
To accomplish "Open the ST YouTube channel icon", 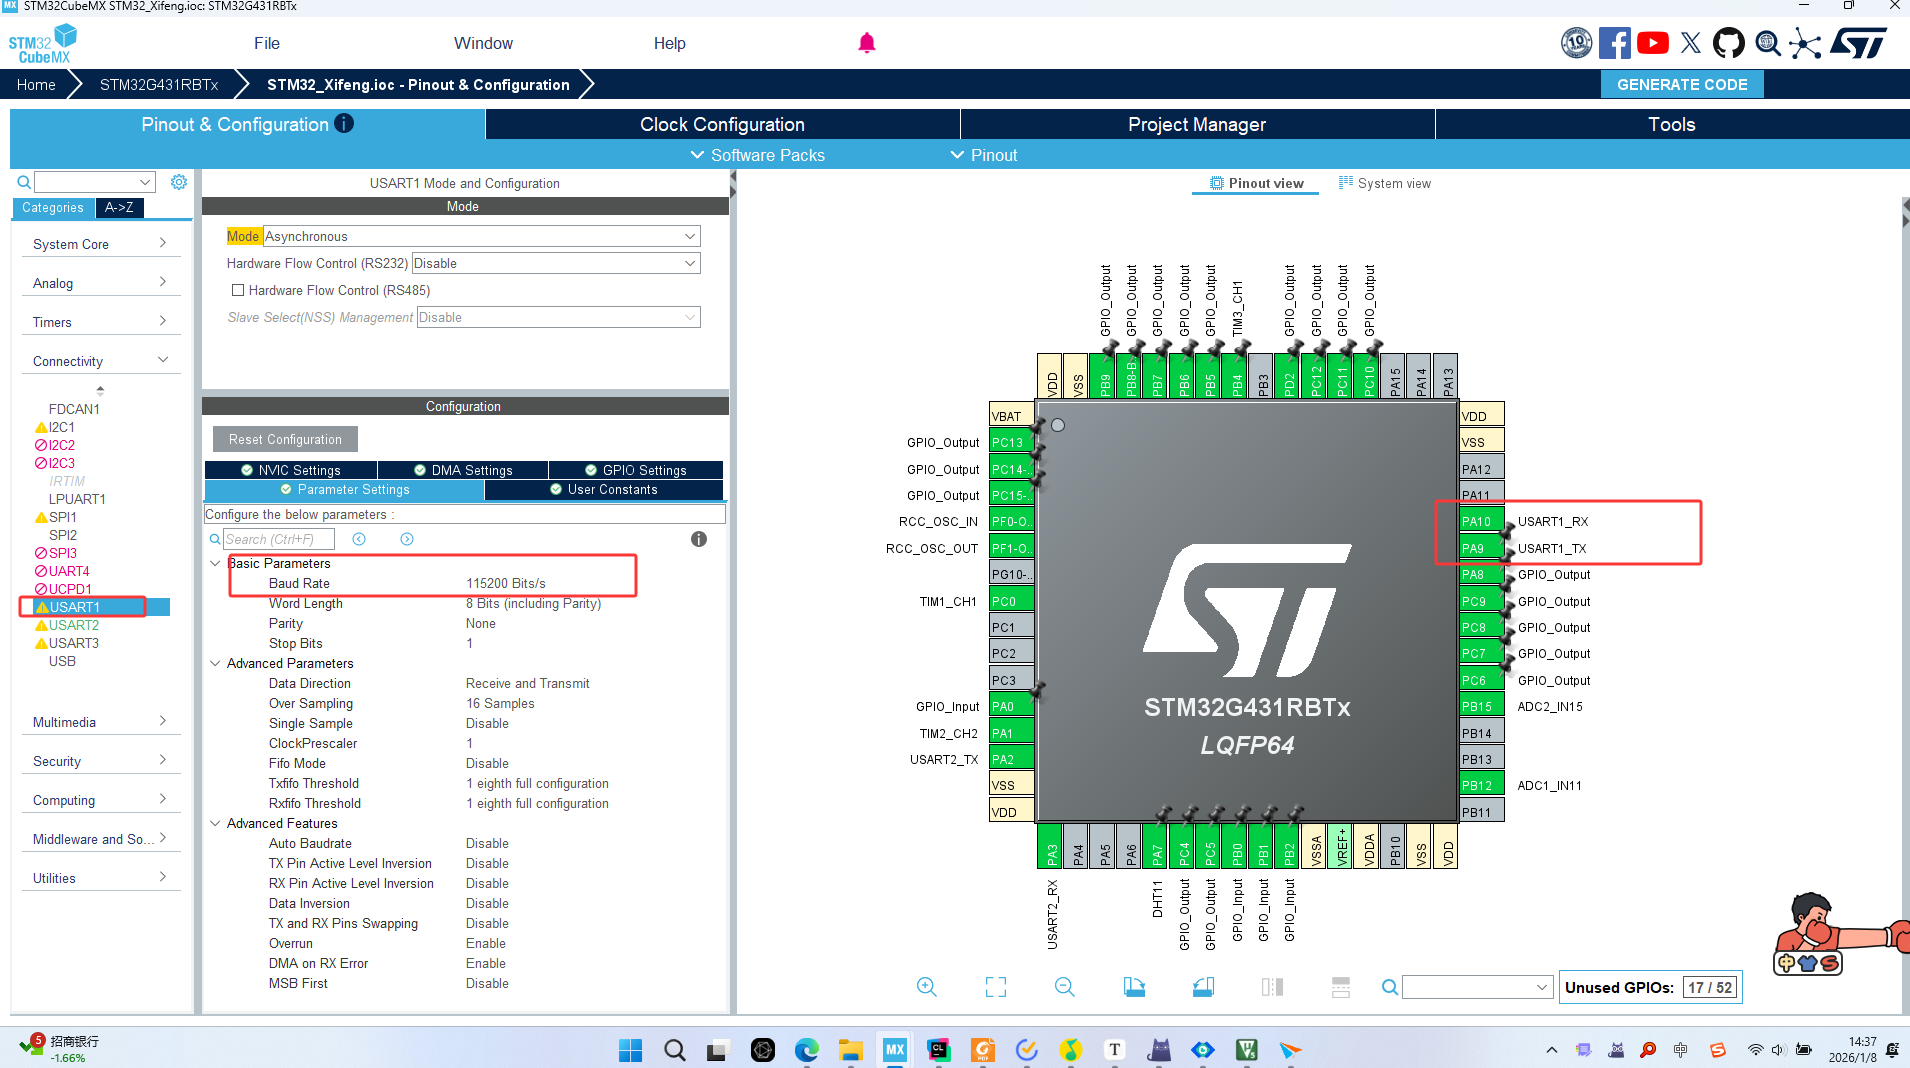I will point(1652,43).
